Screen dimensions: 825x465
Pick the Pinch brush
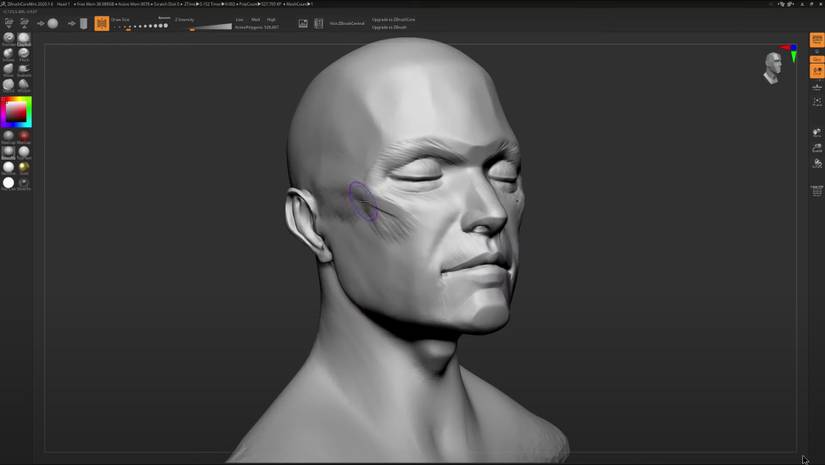(x=24, y=54)
